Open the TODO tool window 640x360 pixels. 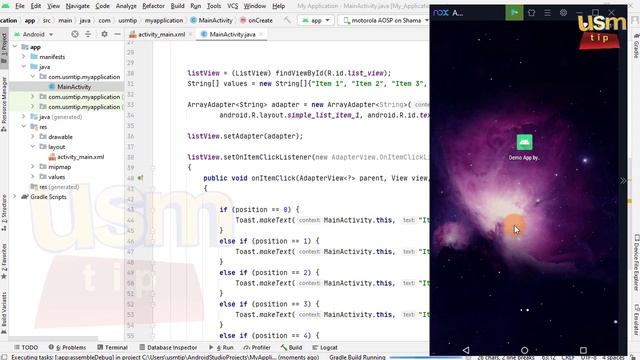click(x=26, y=347)
